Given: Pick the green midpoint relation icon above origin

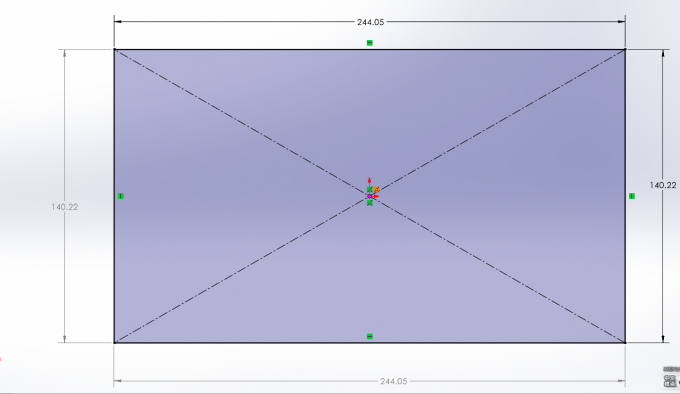Looking at the screenshot, I should point(369,189).
